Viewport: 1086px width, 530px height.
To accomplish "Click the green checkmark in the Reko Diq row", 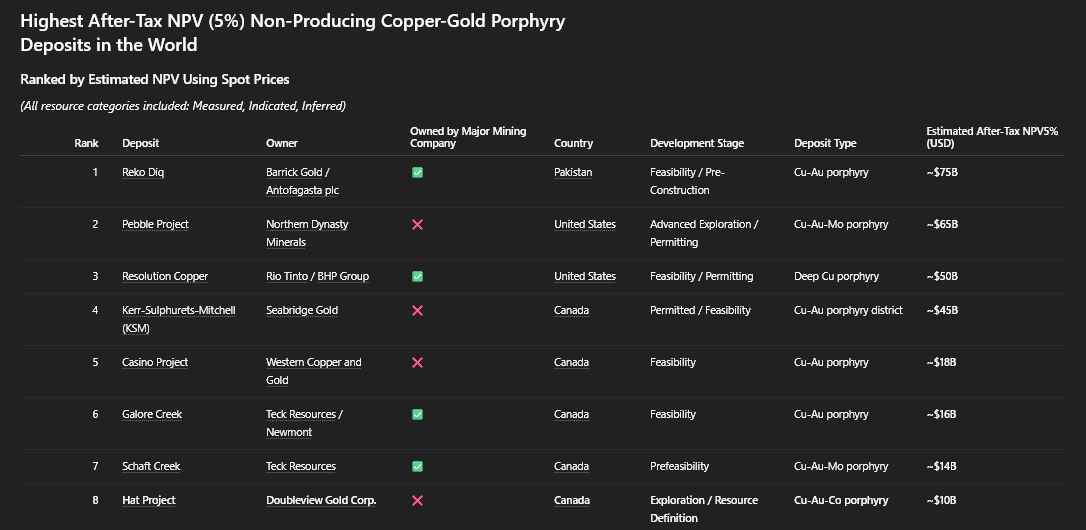I will click(417, 172).
